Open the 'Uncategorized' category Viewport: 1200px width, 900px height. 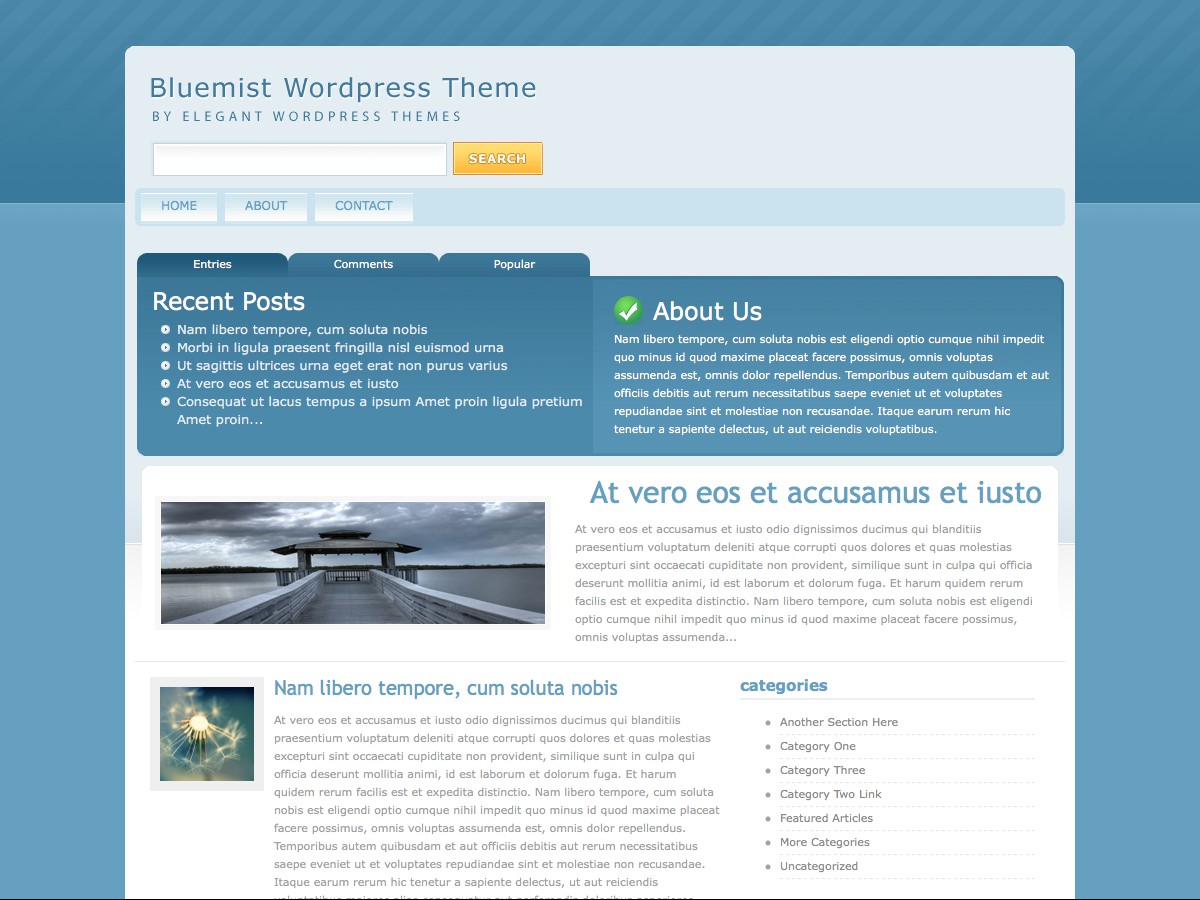tap(819, 866)
